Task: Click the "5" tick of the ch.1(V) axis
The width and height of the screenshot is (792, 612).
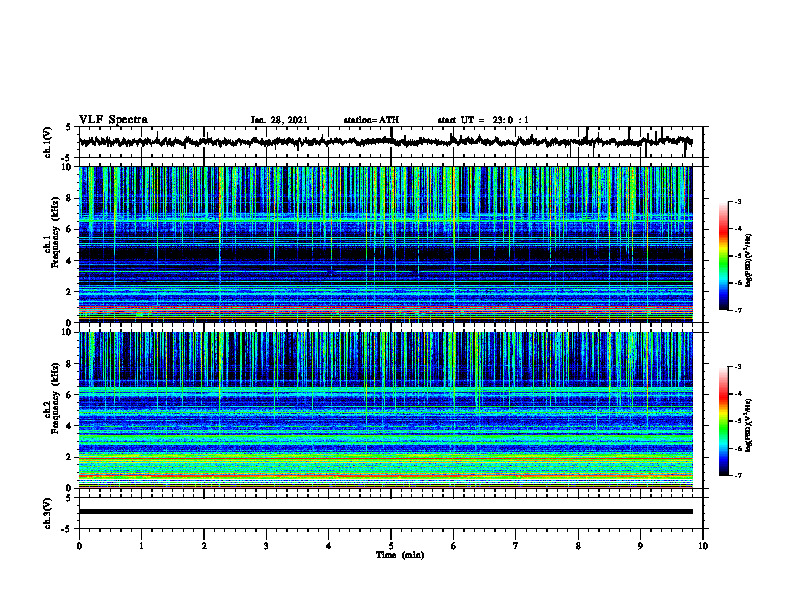Action: click(69, 127)
